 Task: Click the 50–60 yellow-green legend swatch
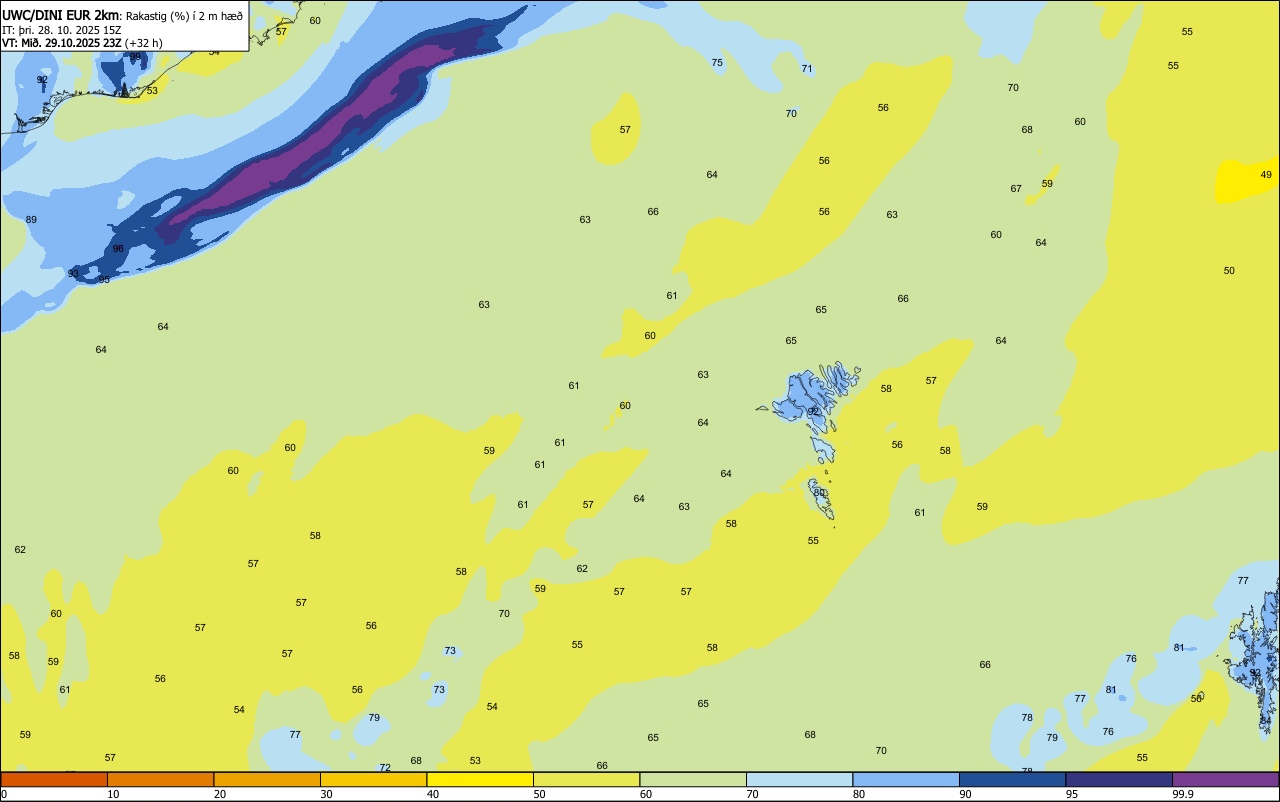point(586,779)
